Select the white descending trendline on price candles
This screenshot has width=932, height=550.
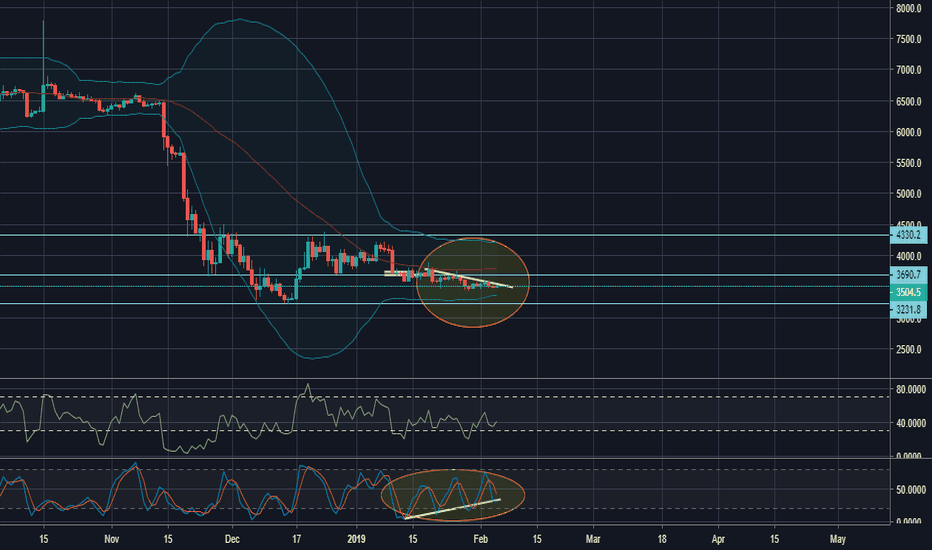(x=470, y=279)
